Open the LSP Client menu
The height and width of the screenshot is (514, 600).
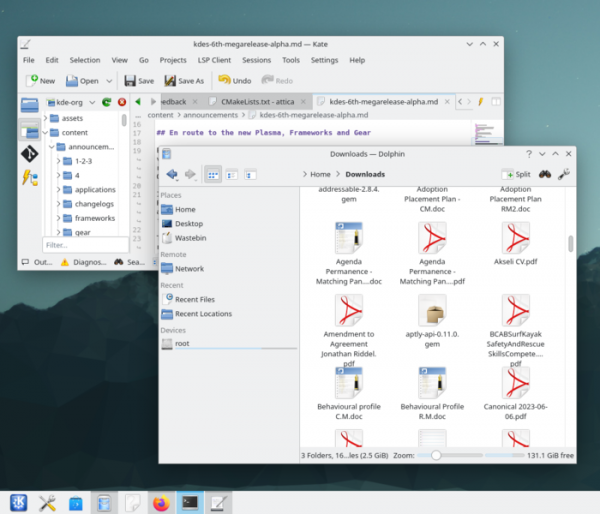[x=217, y=60]
